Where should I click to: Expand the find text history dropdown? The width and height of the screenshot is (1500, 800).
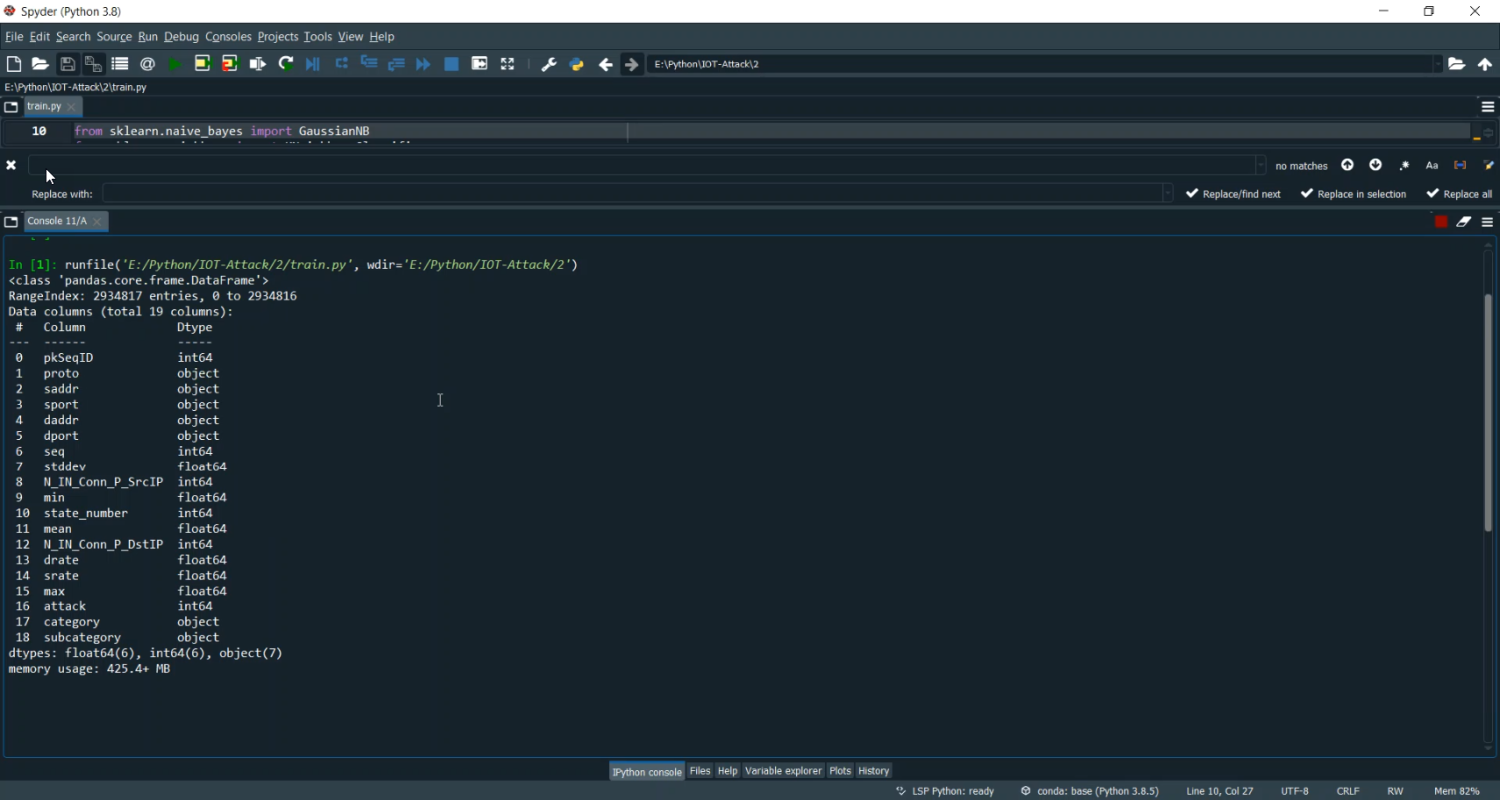(x=1260, y=166)
